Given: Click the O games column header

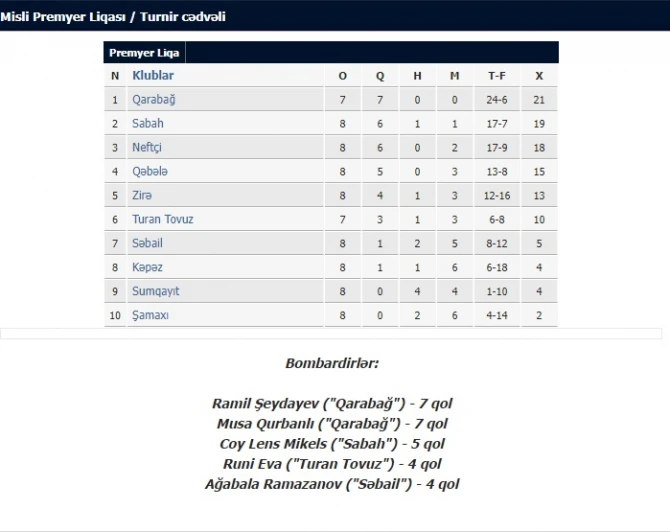Looking at the screenshot, I should click(342, 76).
